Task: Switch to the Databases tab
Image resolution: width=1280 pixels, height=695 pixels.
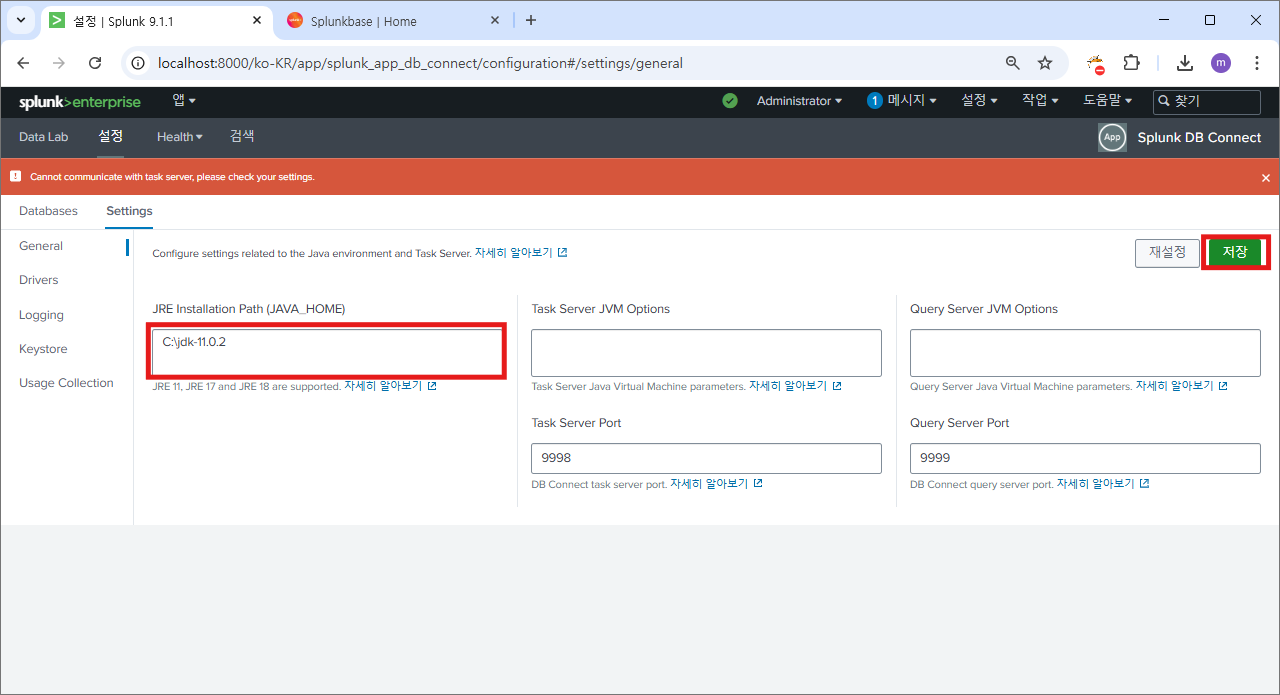Action: point(48,211)
